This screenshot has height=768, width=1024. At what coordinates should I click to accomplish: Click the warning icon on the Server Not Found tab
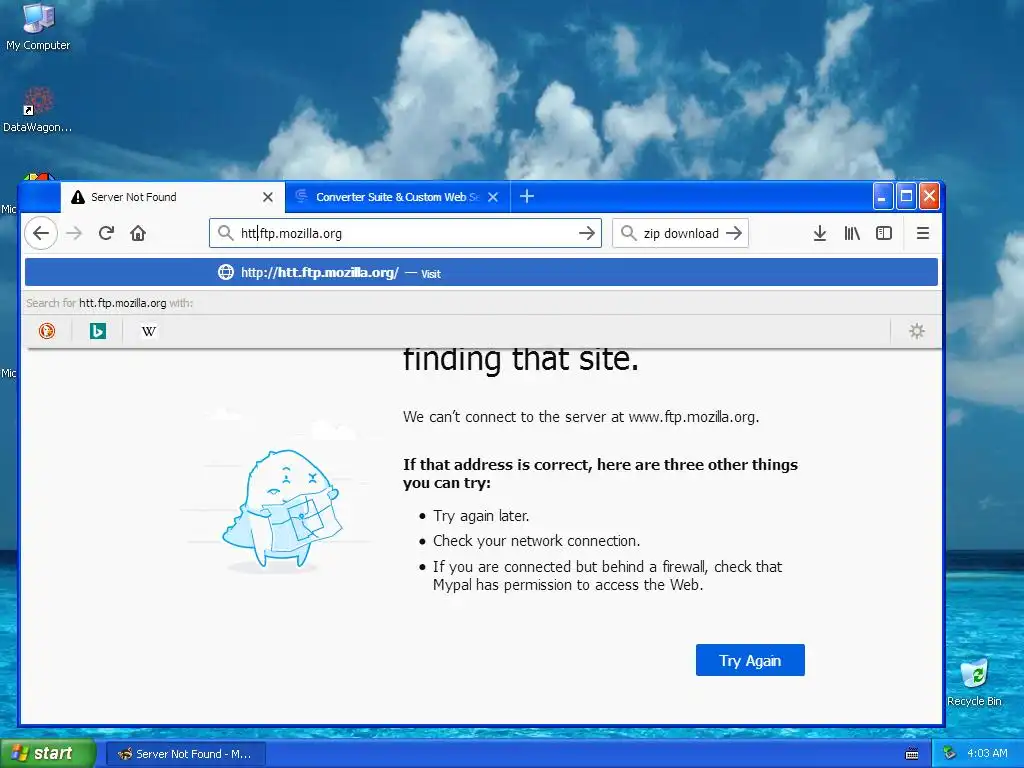pos(78,197)
